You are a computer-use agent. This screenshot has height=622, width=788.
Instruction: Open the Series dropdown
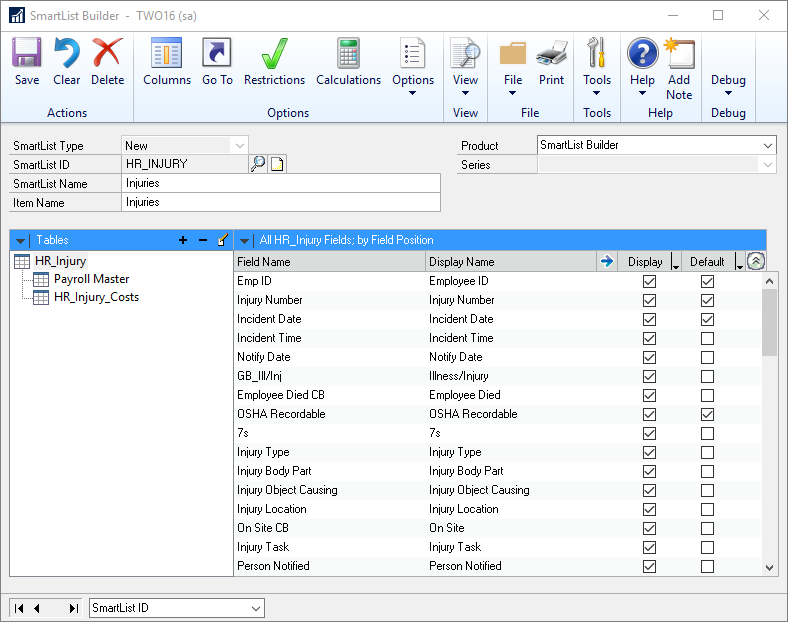coord(767,165)
